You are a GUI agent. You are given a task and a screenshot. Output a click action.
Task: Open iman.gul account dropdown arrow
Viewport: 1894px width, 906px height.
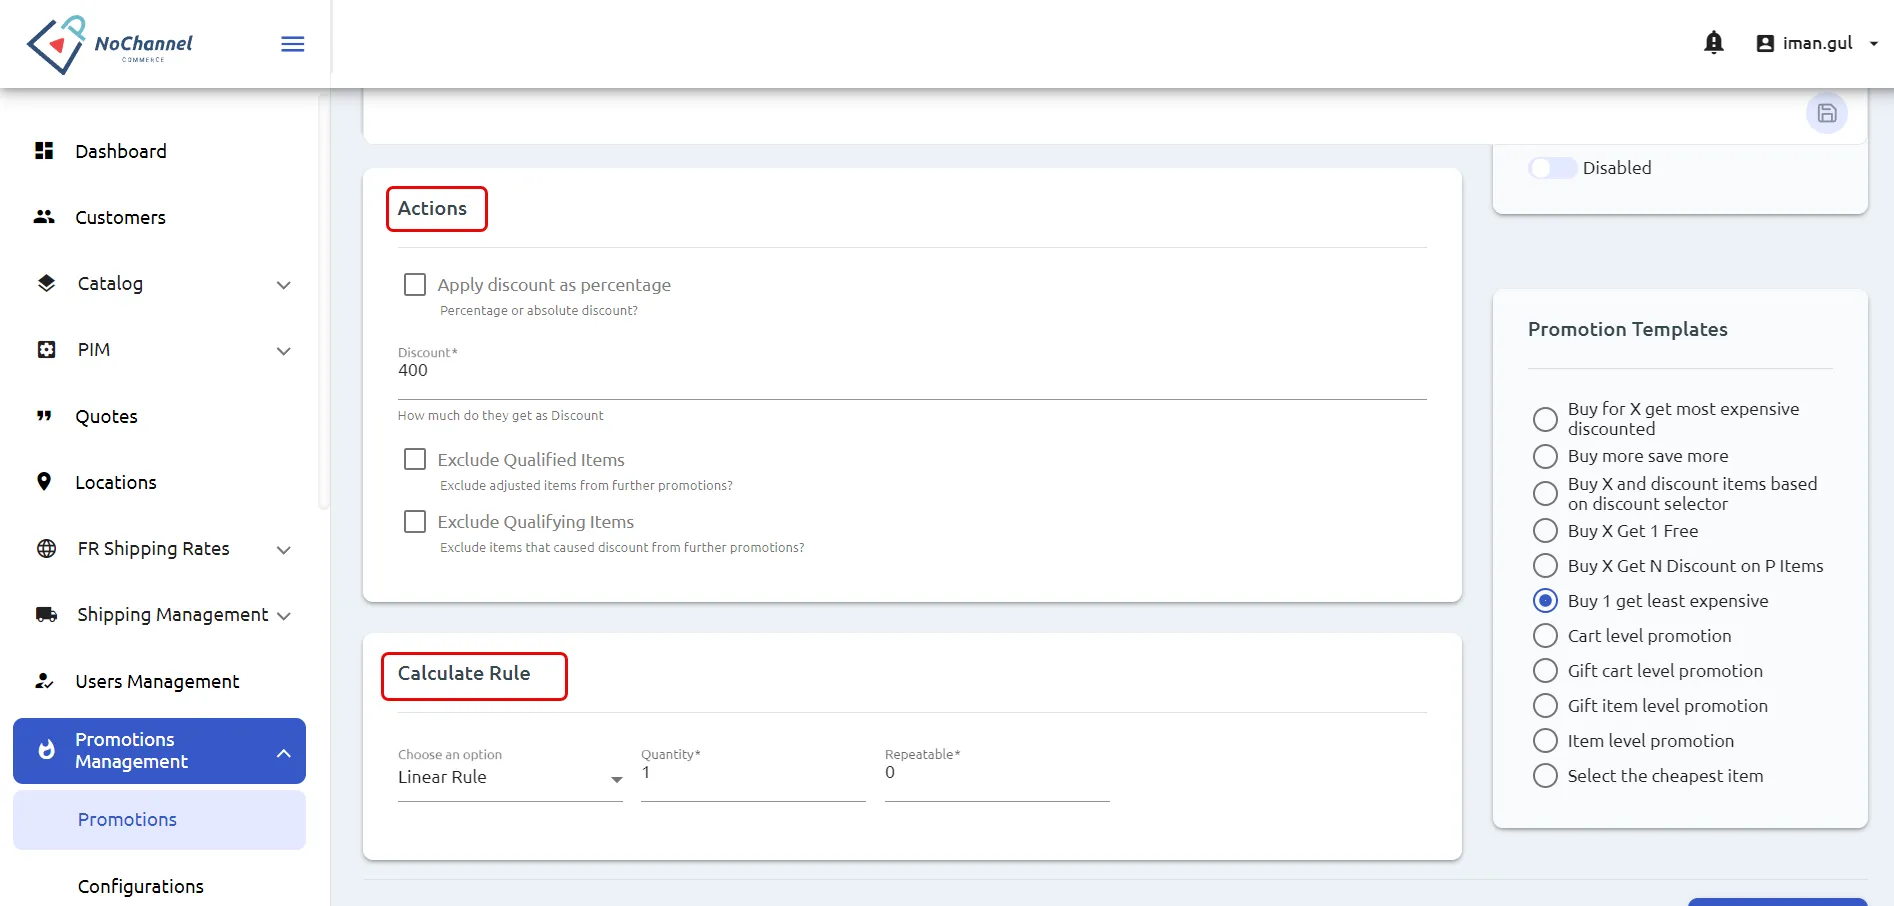tap(1874, 44)
